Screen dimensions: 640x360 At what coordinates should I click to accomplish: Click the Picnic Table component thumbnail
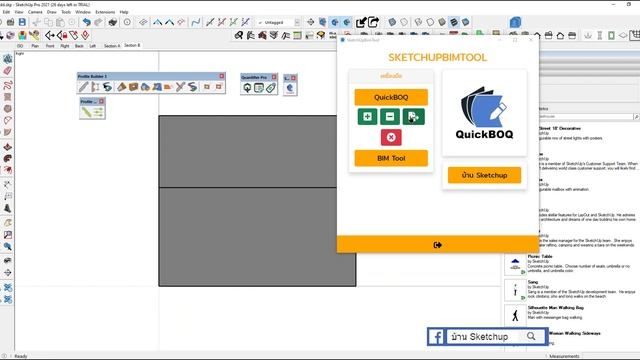[x=515, y=264]
